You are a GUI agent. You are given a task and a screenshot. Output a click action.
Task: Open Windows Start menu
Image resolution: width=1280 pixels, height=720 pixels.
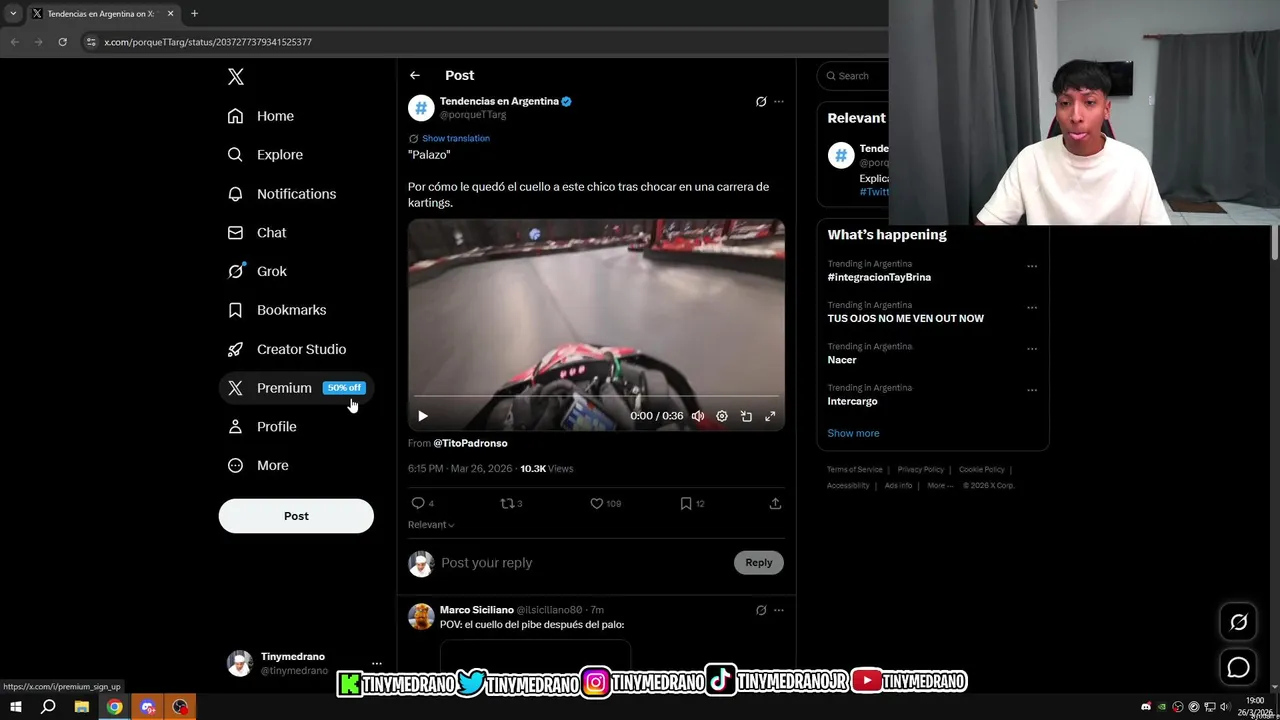[x=15, y=707]
